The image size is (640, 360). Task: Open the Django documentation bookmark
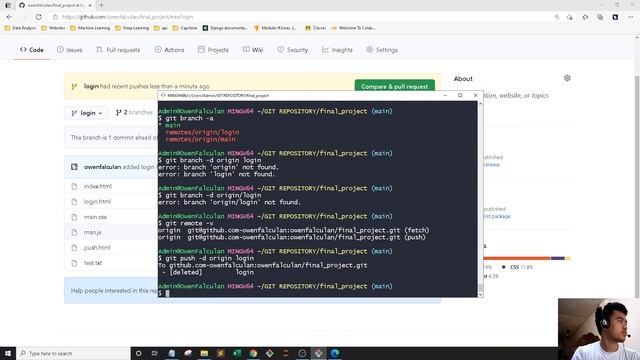[225, 28]
